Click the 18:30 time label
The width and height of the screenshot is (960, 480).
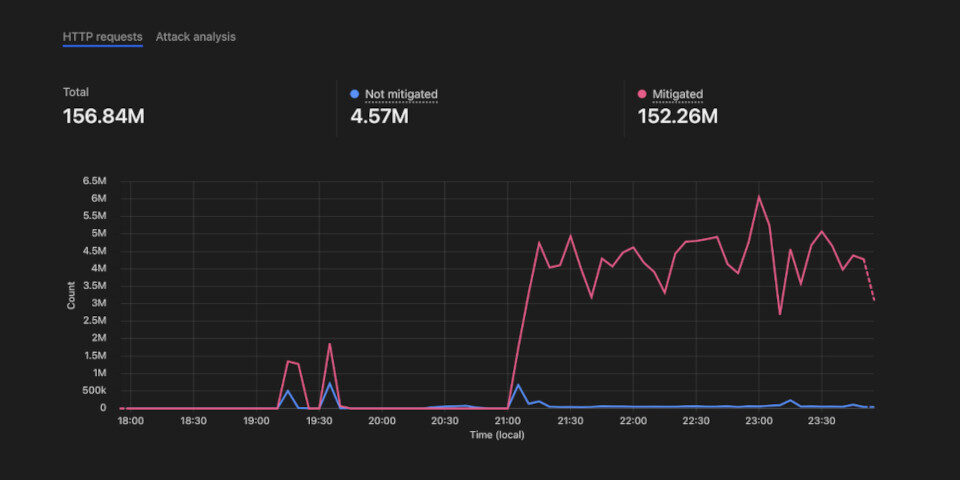pyautogui.click(x=193, y=421)
